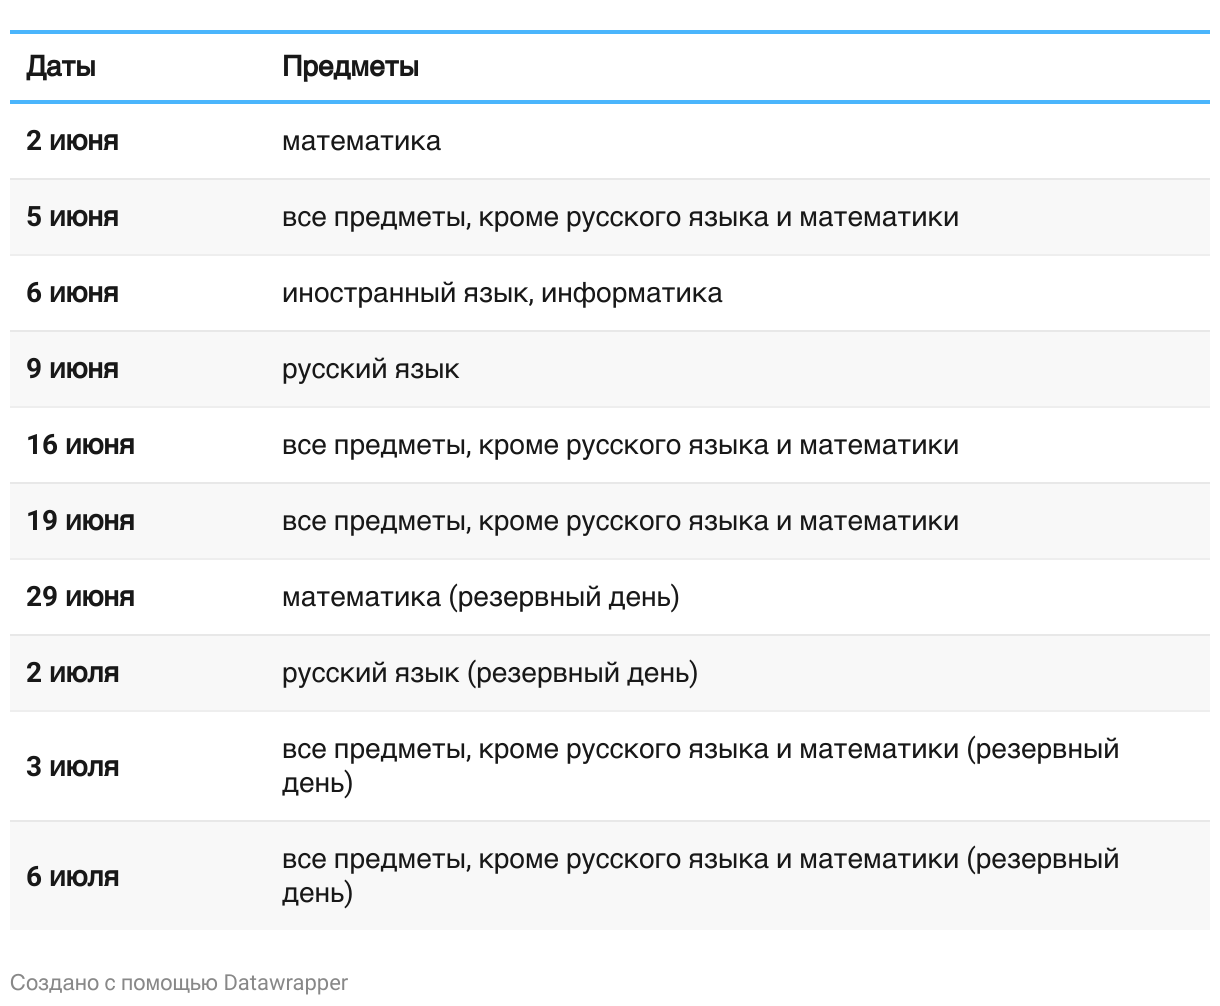Click русский язык (резервный день) cell

tap(490, 673)
